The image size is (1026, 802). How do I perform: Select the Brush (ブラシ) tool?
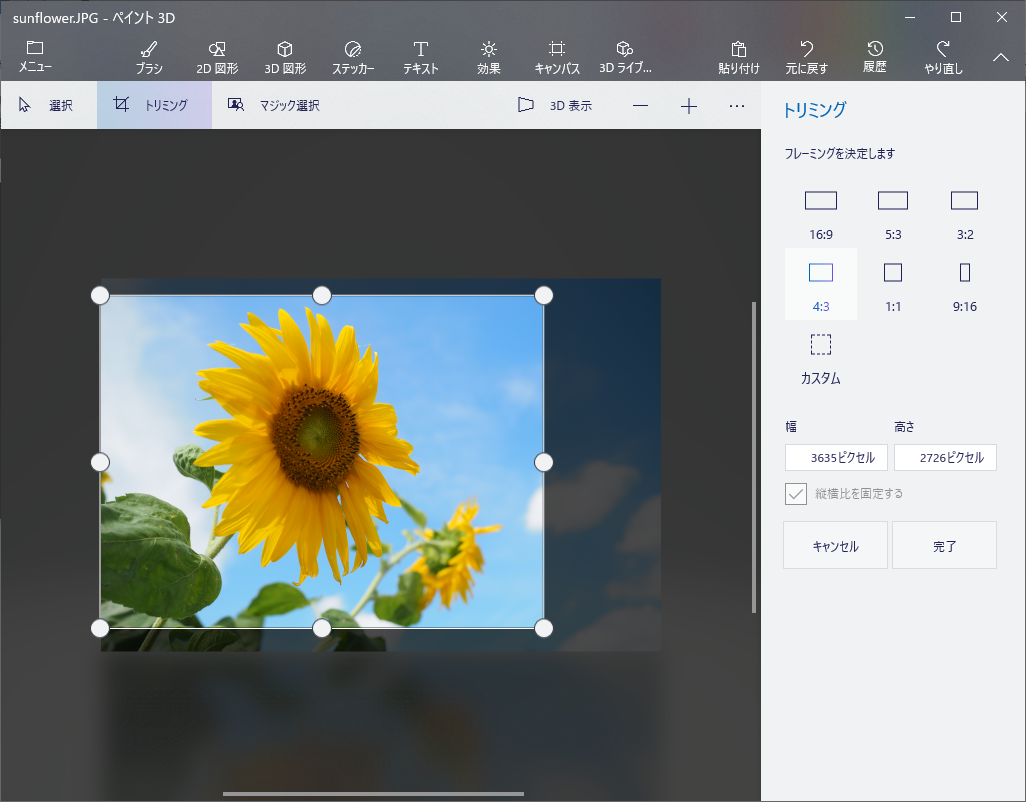tap(149, 57)
